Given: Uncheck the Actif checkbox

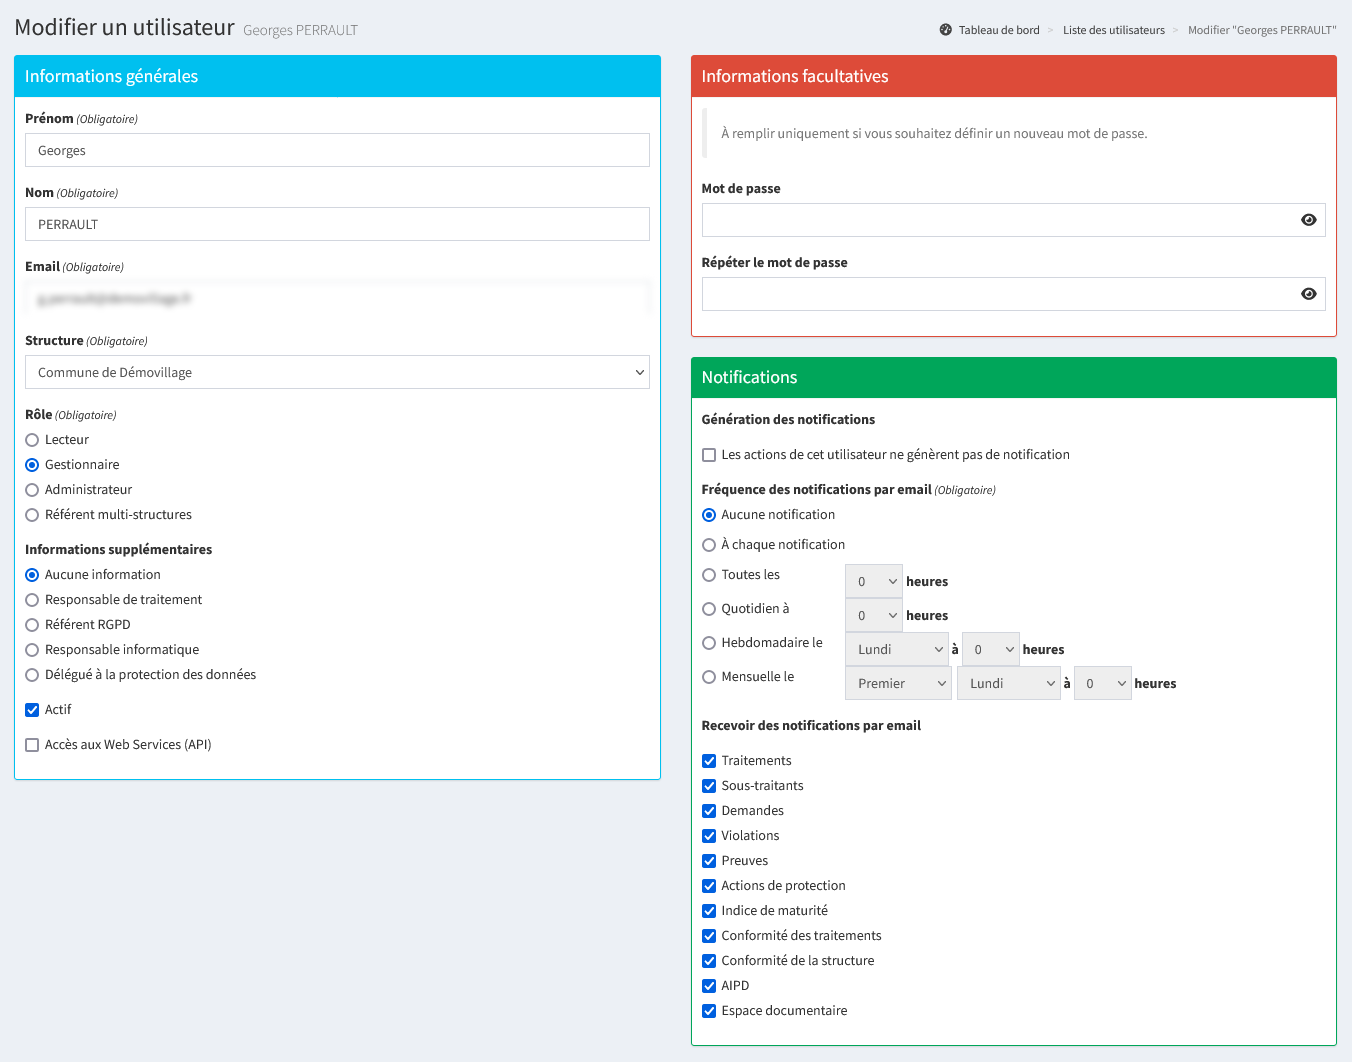Looking at the screenshot, I should coord(32,710).
